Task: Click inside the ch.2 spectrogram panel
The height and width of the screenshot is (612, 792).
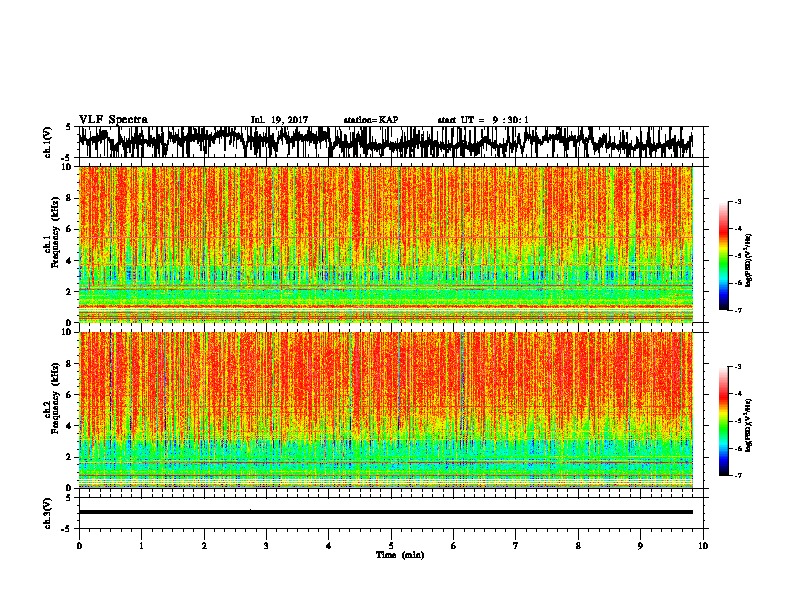Action: pos(386,410)
